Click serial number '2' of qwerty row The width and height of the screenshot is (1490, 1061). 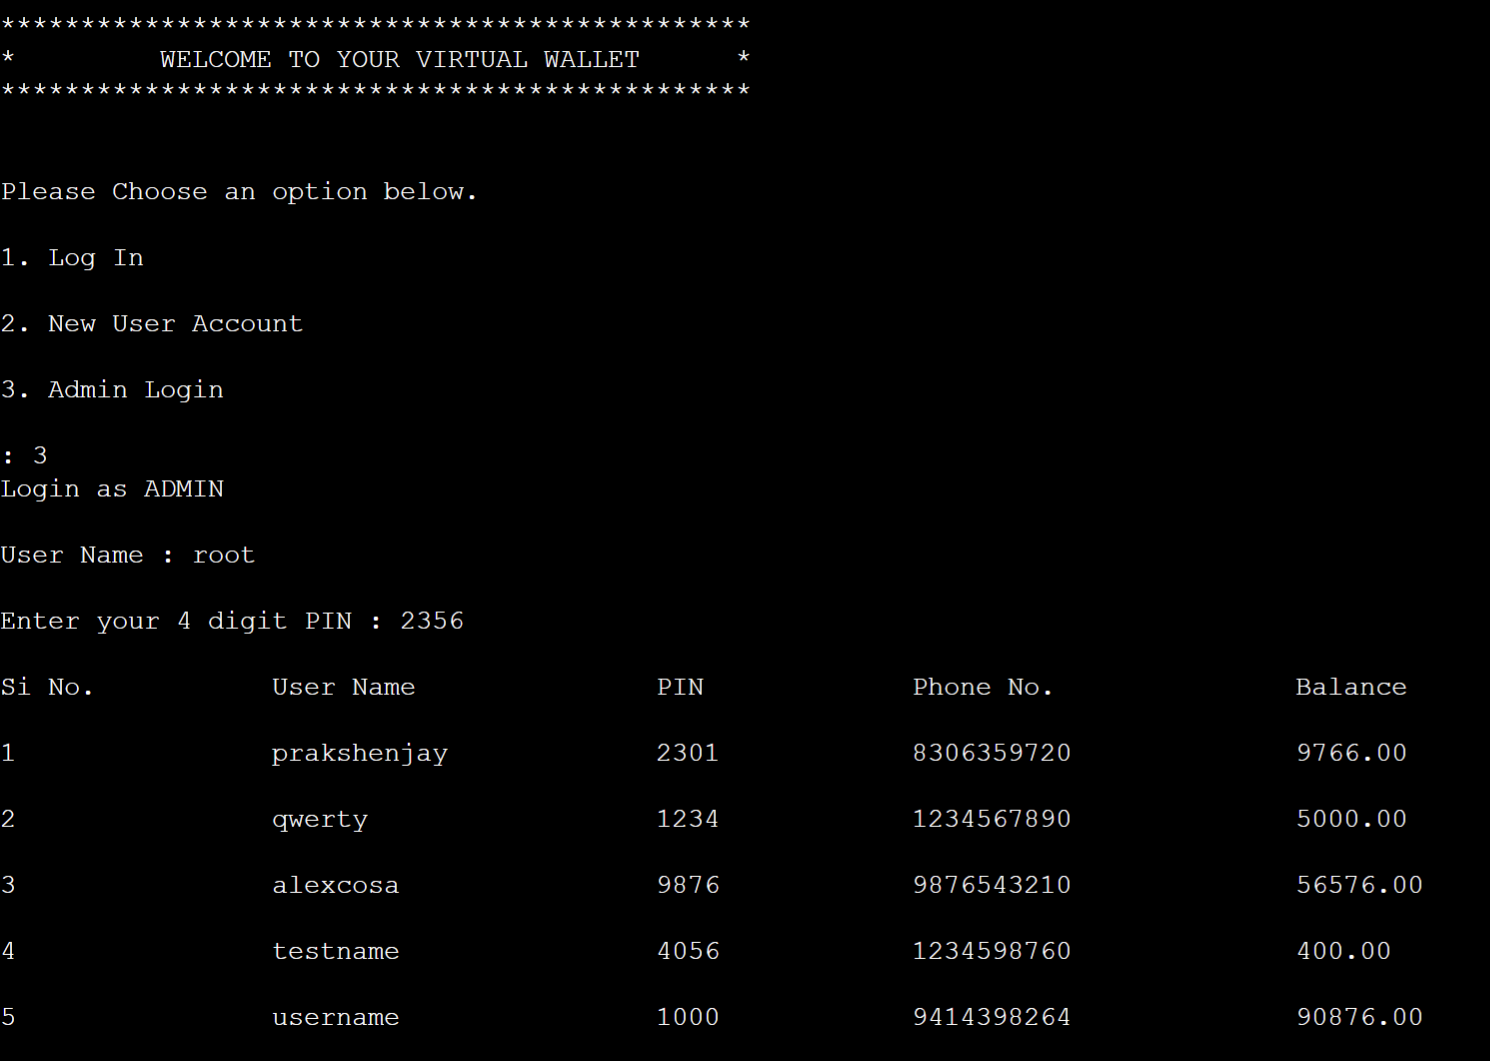(8, 819)
